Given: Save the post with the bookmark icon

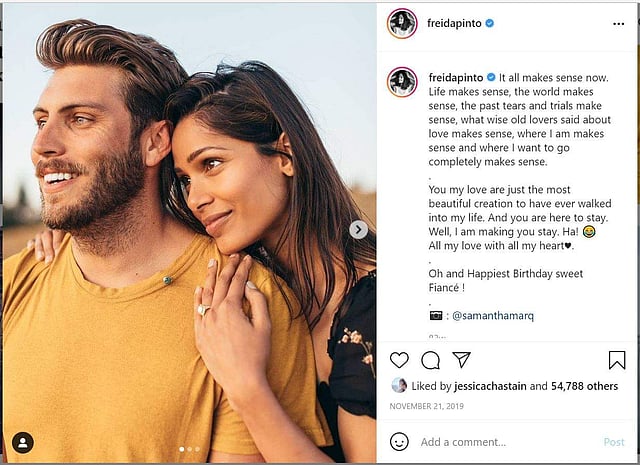Looking at the screenshot, I should 617,360.
